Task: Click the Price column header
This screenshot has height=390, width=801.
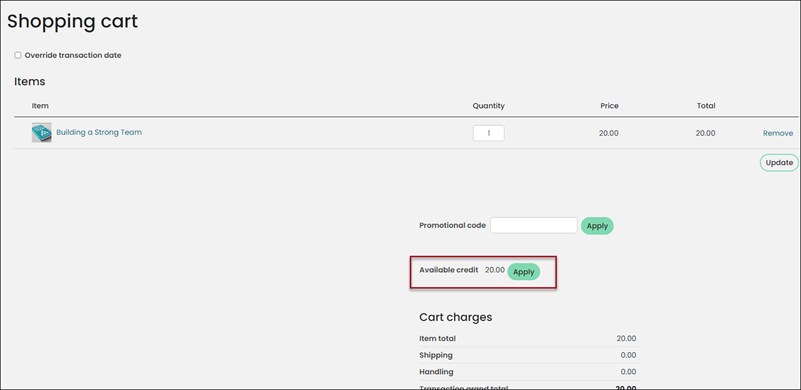Action: [609, 106]
